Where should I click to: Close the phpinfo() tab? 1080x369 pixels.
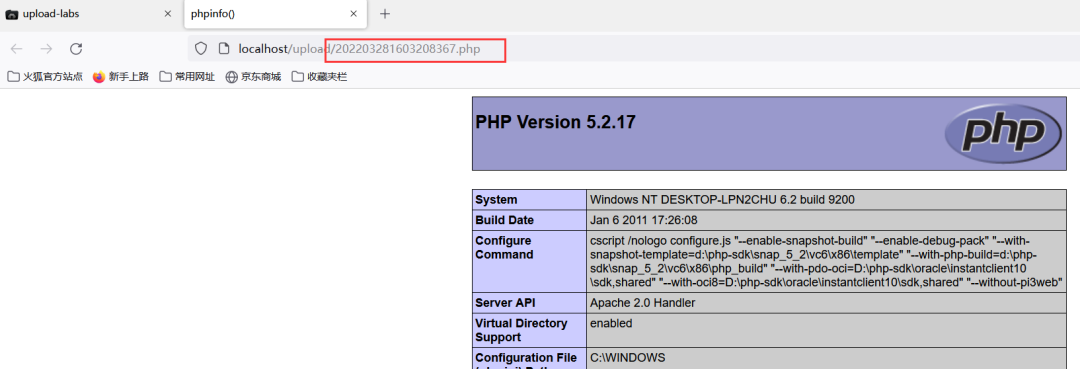(353, 14)
